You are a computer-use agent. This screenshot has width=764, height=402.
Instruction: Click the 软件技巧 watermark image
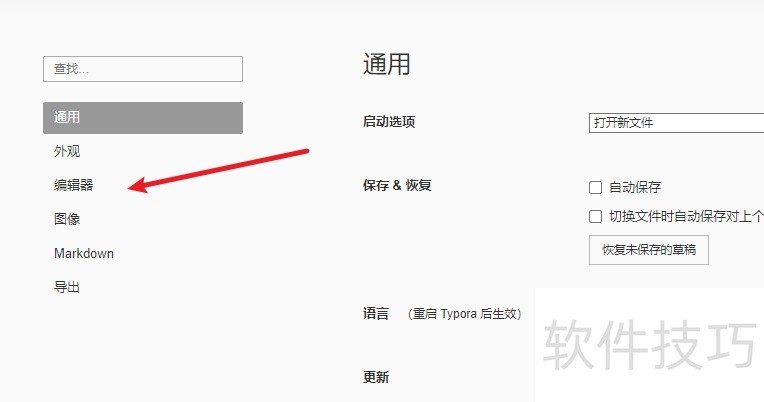pos(649,345)
